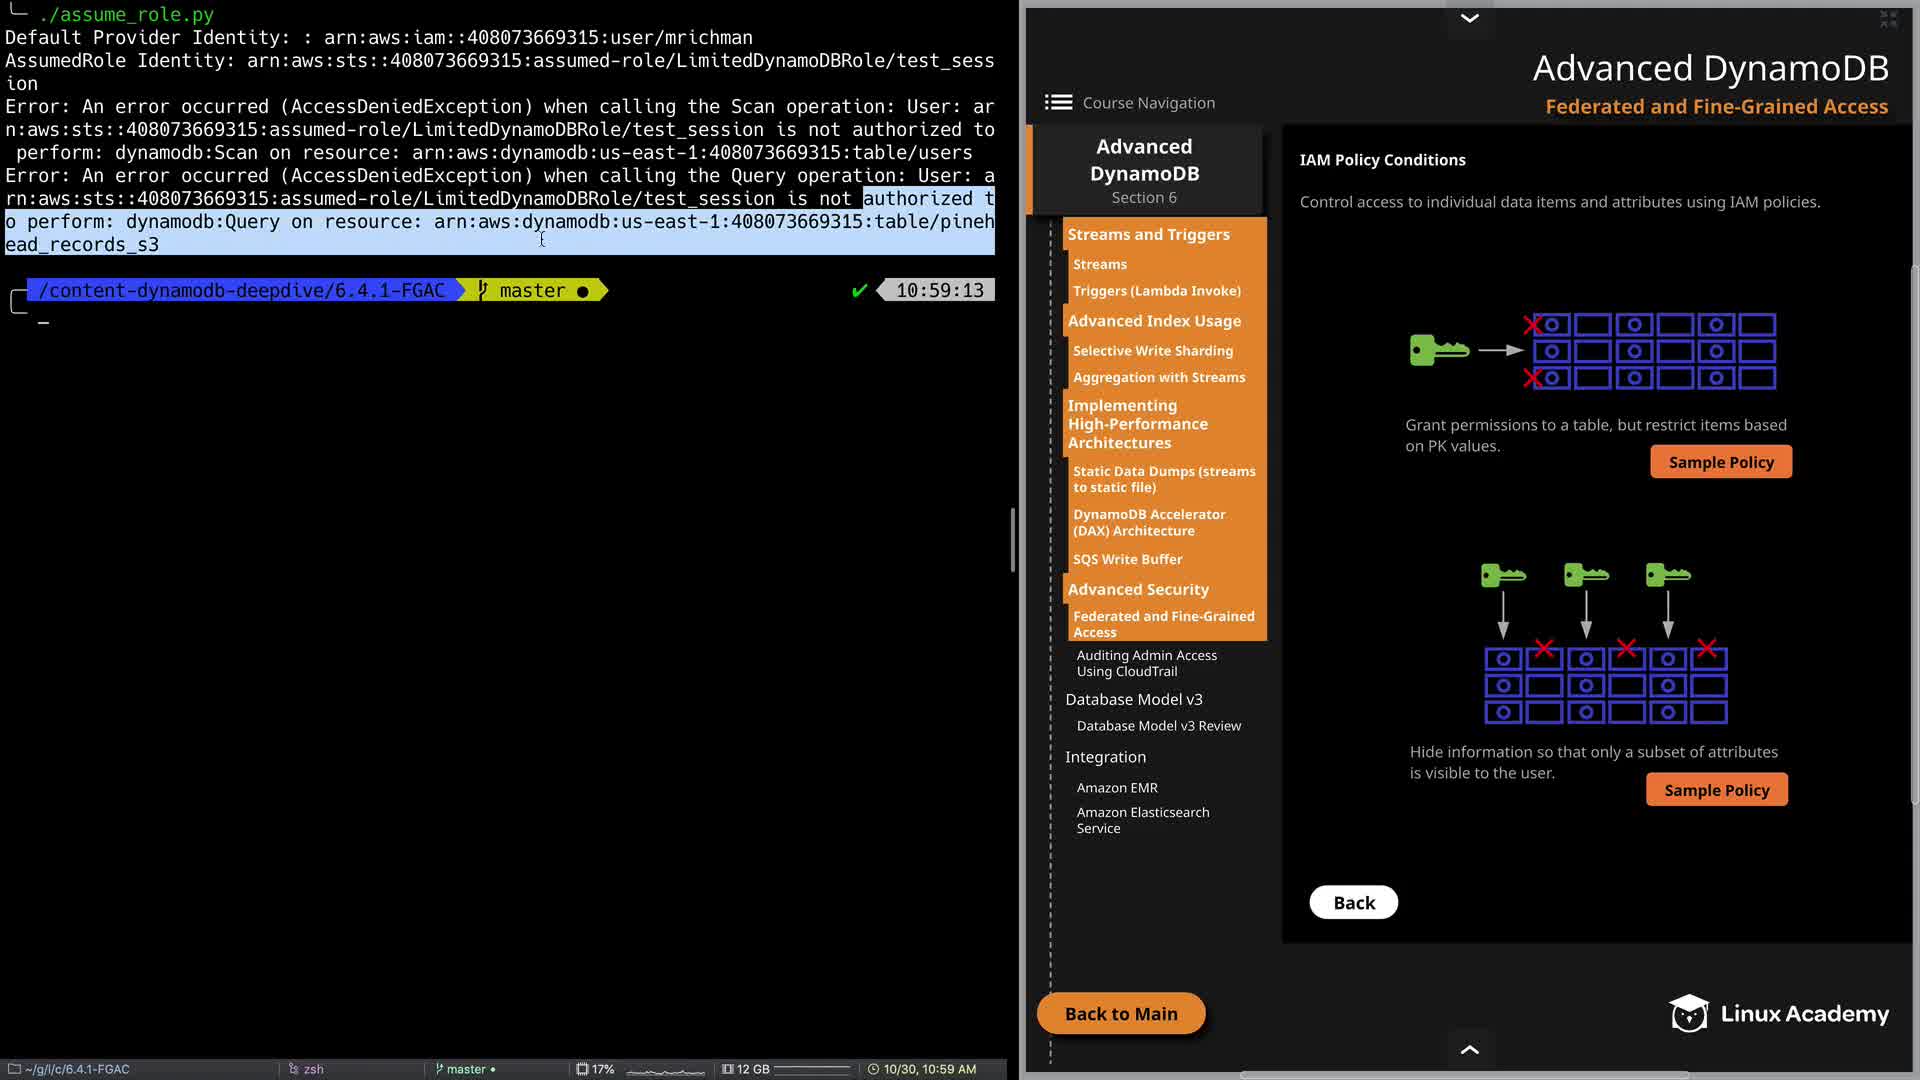Click the horizontal scrollbar at bottom of course panel

point(1464,1075)
